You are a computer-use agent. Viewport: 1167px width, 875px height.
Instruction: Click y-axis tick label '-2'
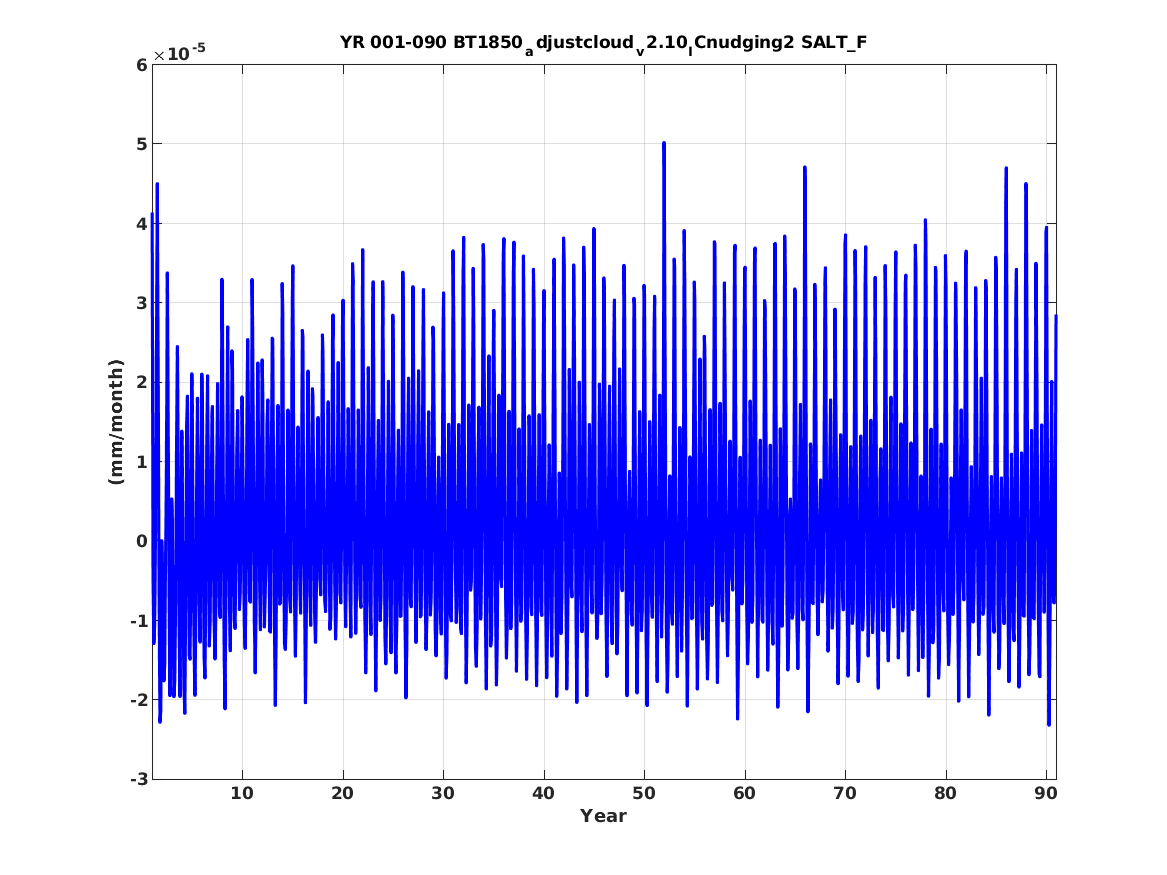[138, 700]
